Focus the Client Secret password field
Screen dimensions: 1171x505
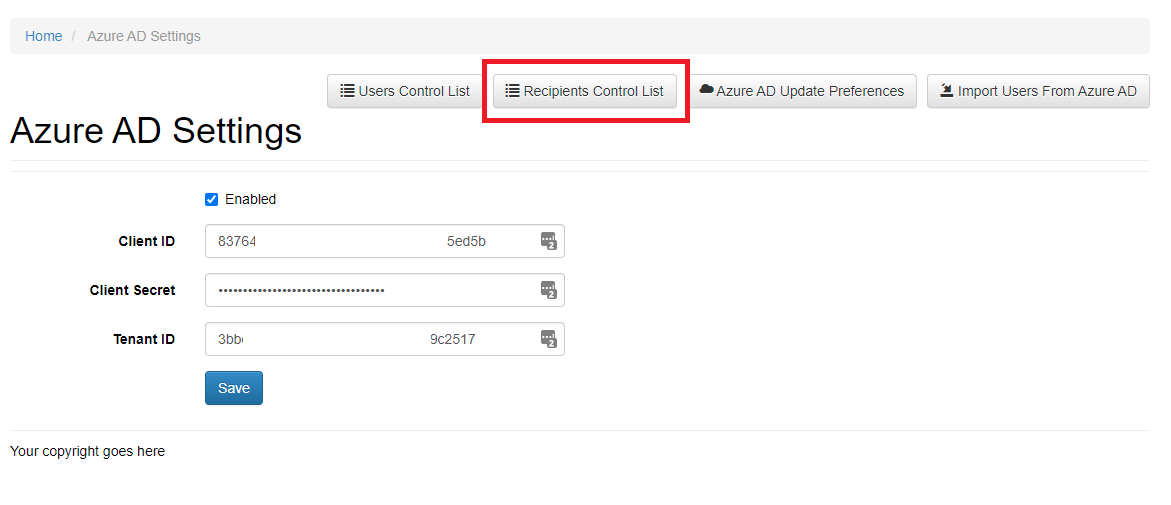370,290
